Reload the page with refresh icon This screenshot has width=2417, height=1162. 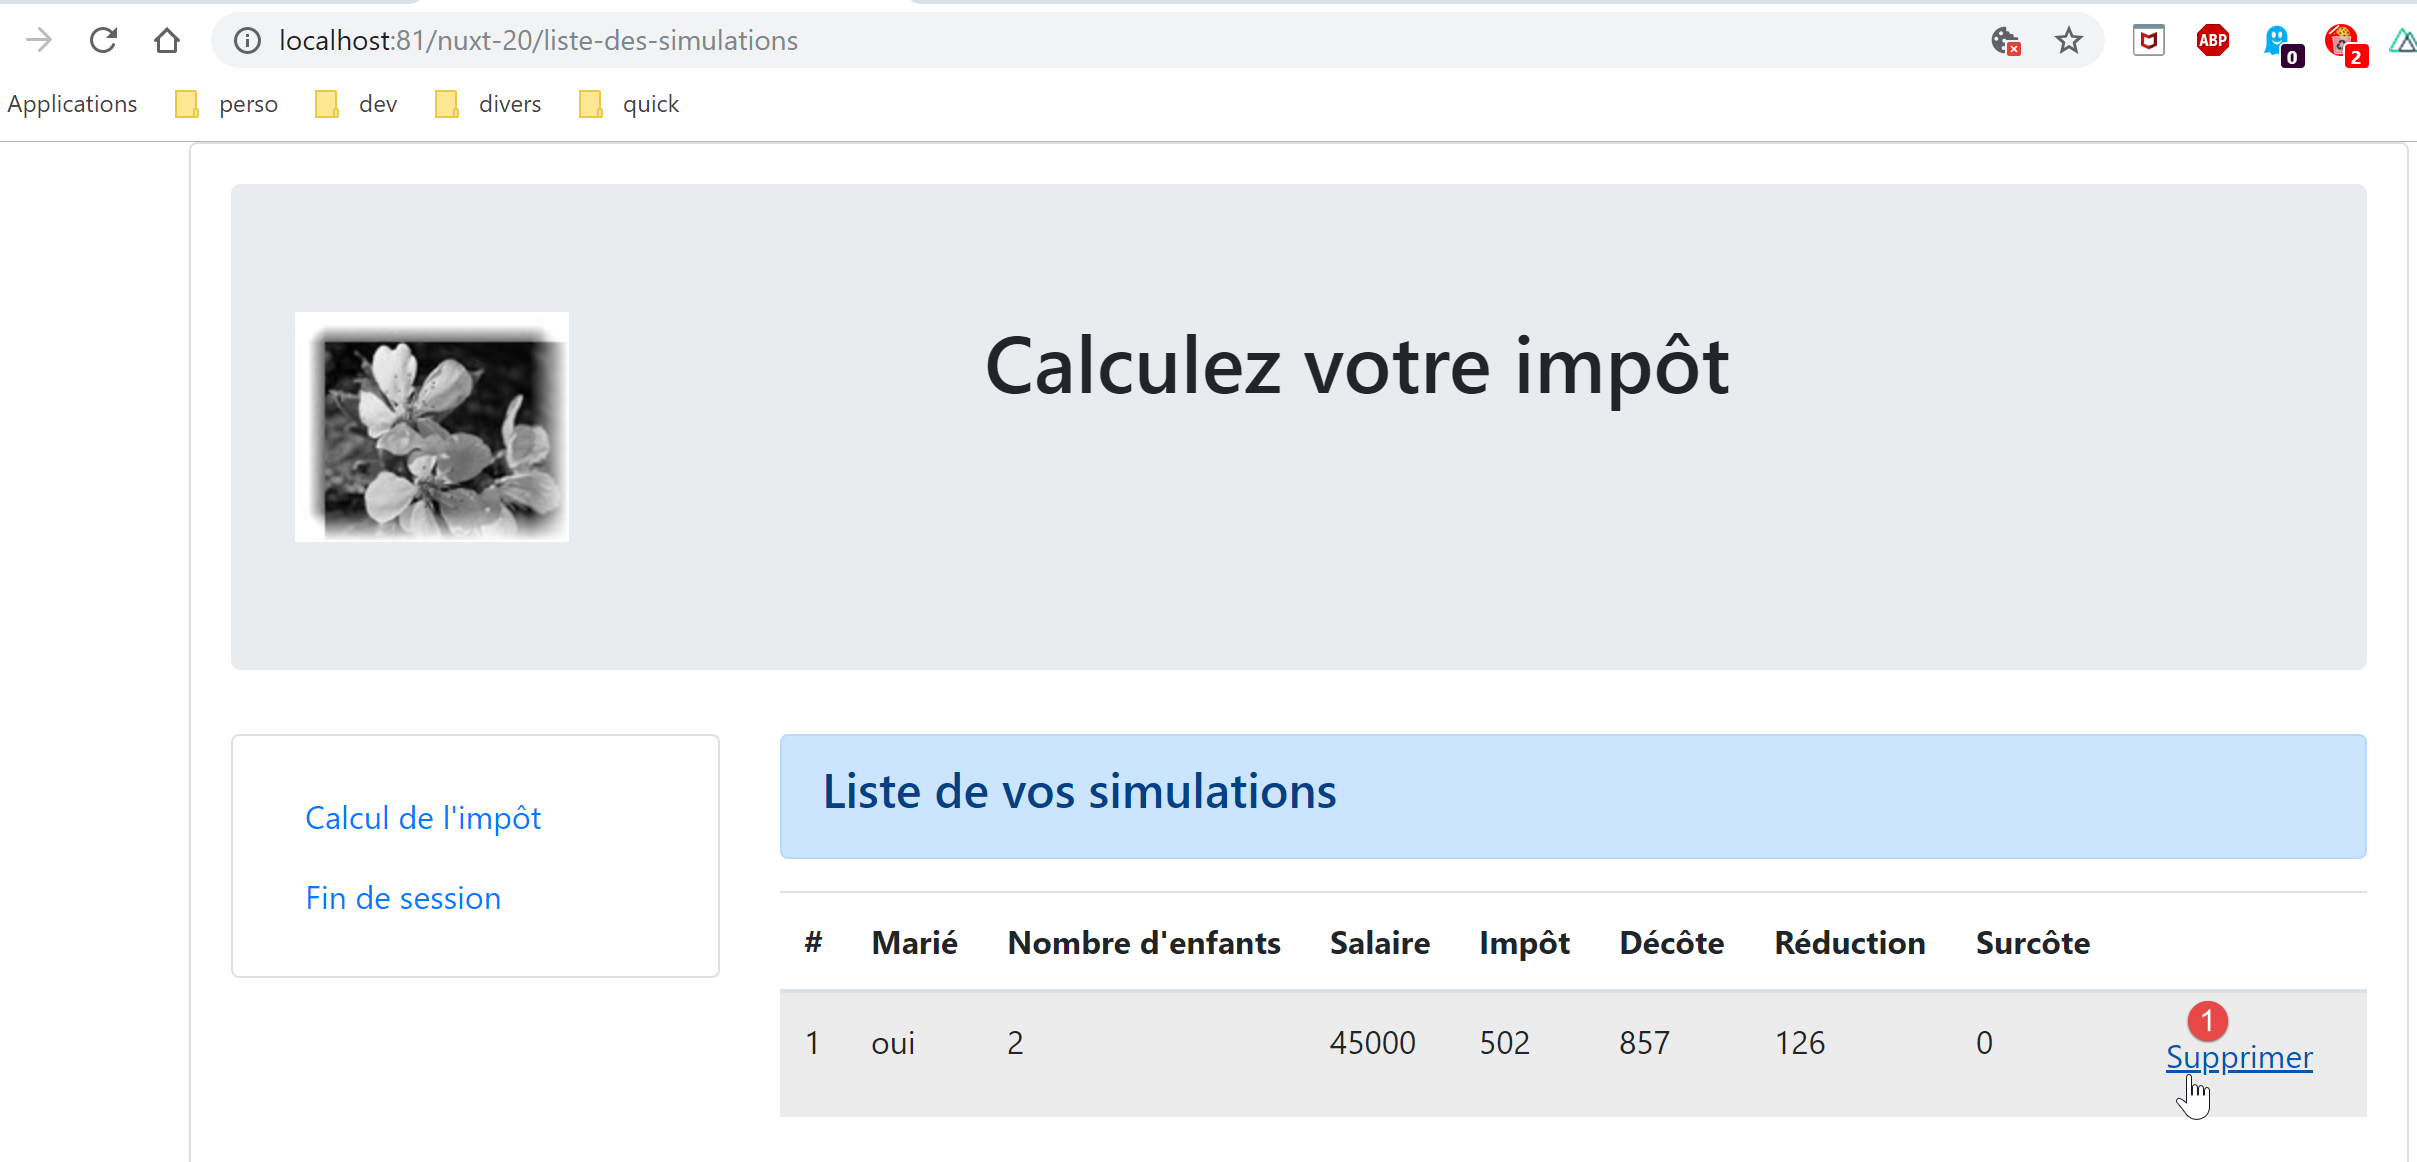103,40
